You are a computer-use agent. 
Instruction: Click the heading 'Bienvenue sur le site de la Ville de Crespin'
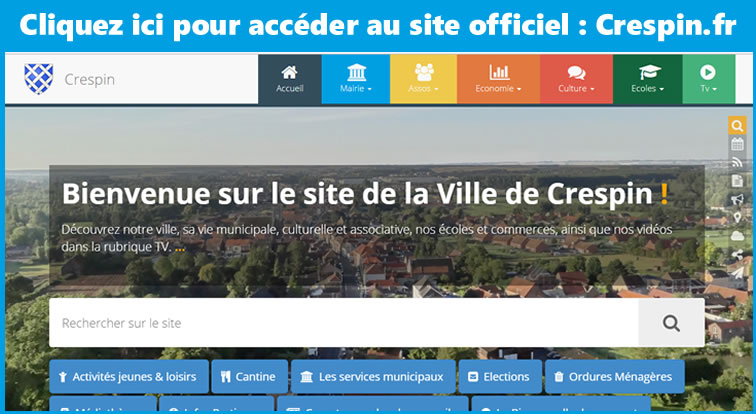(x=357, y=193)
